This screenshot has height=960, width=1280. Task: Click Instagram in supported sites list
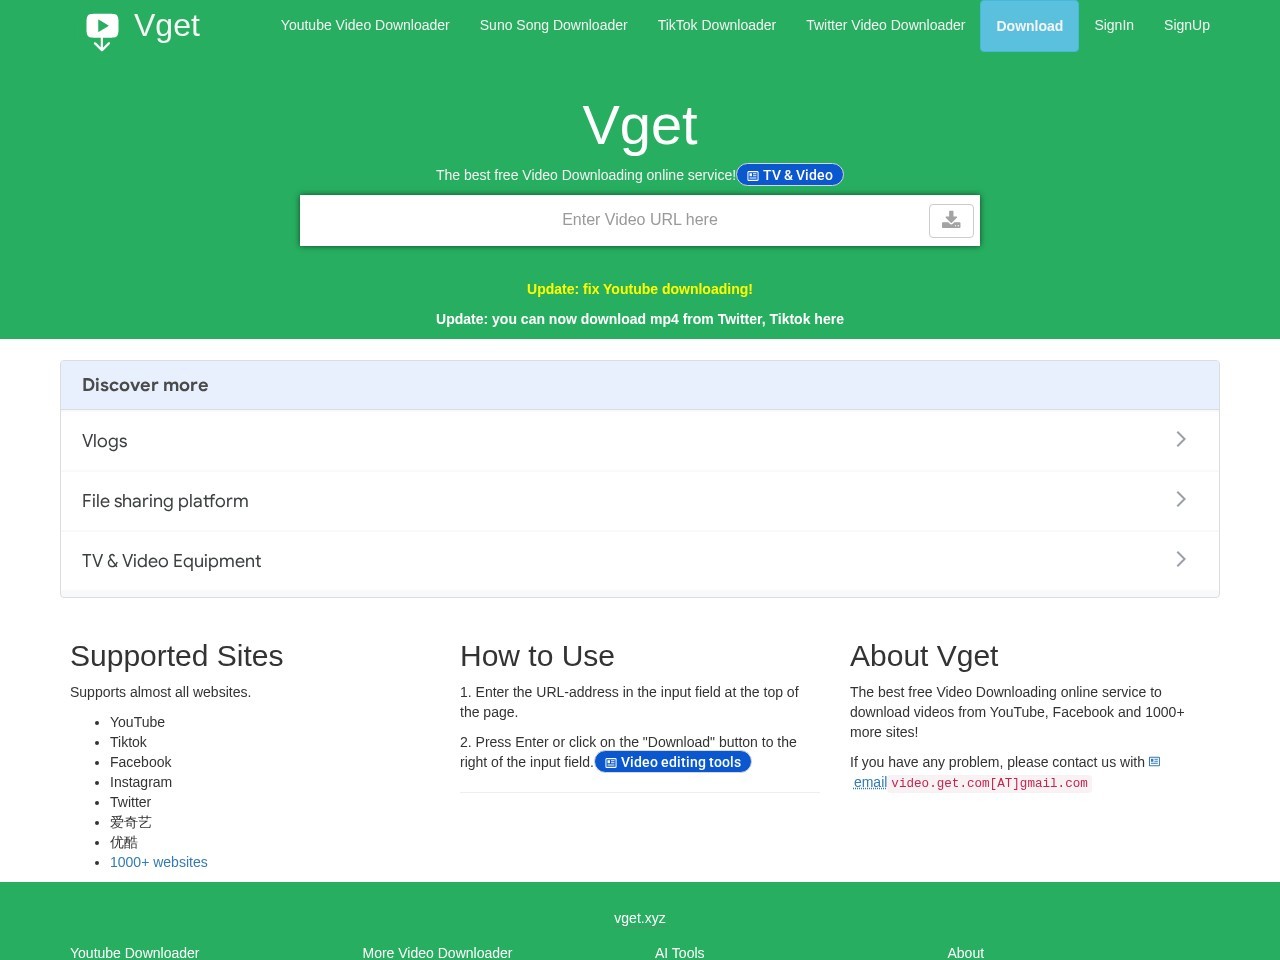[141, 782]
